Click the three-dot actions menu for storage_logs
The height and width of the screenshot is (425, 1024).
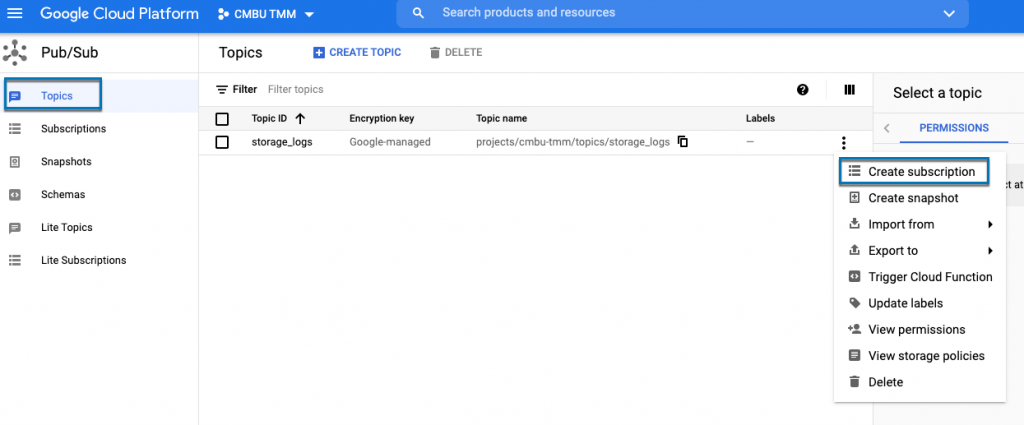point(844,143)
